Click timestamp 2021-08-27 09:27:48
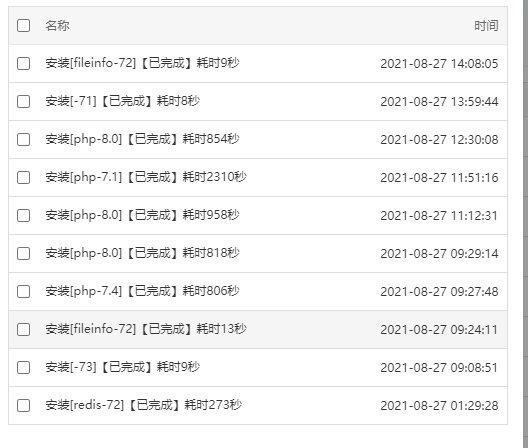528x448 pixels. pos(439,292)
